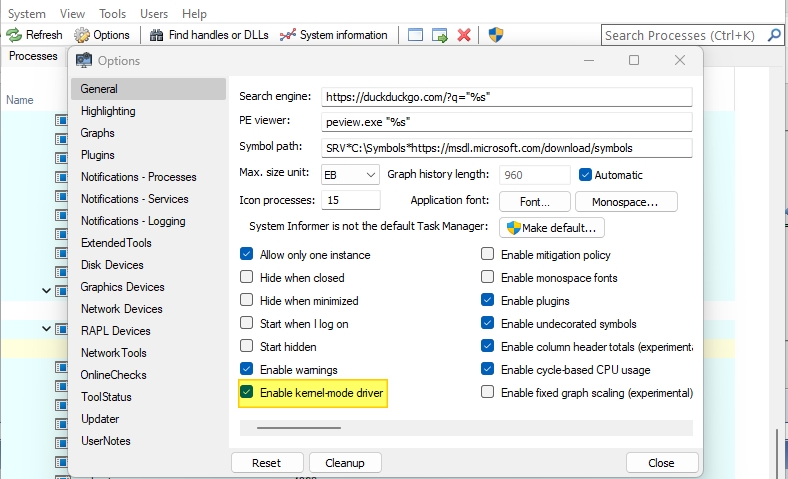788x479 pixels.
Task: Disable the Enable plugins checkbox
Action: [487, 300]
